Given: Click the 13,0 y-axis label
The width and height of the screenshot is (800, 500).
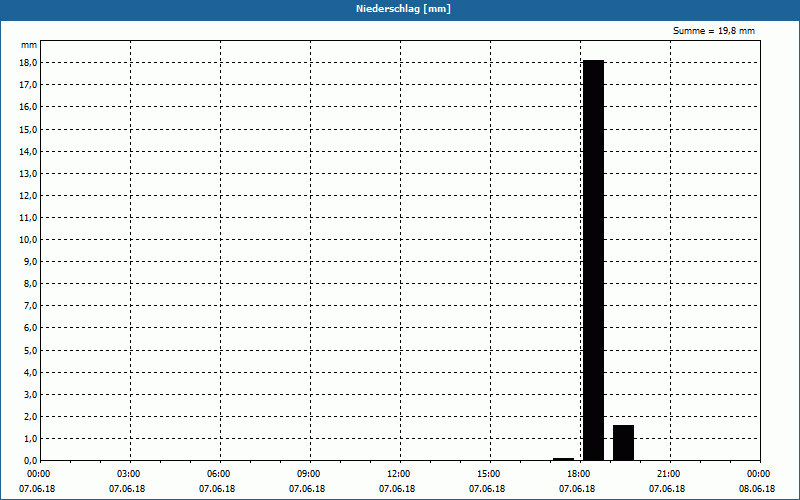Looking at the screenshot, I should 29,173.
